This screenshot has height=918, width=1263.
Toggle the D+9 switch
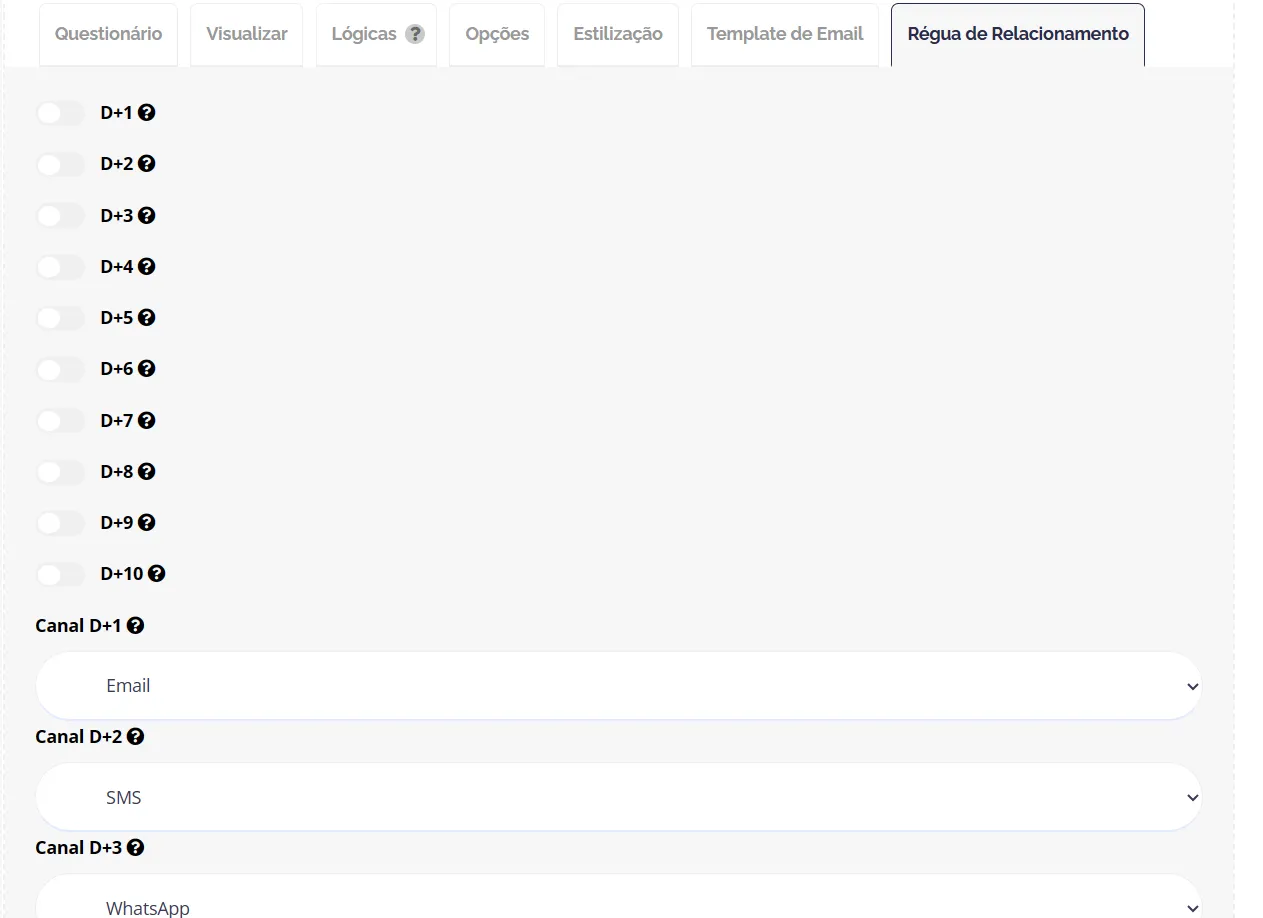tap(60, 523)
